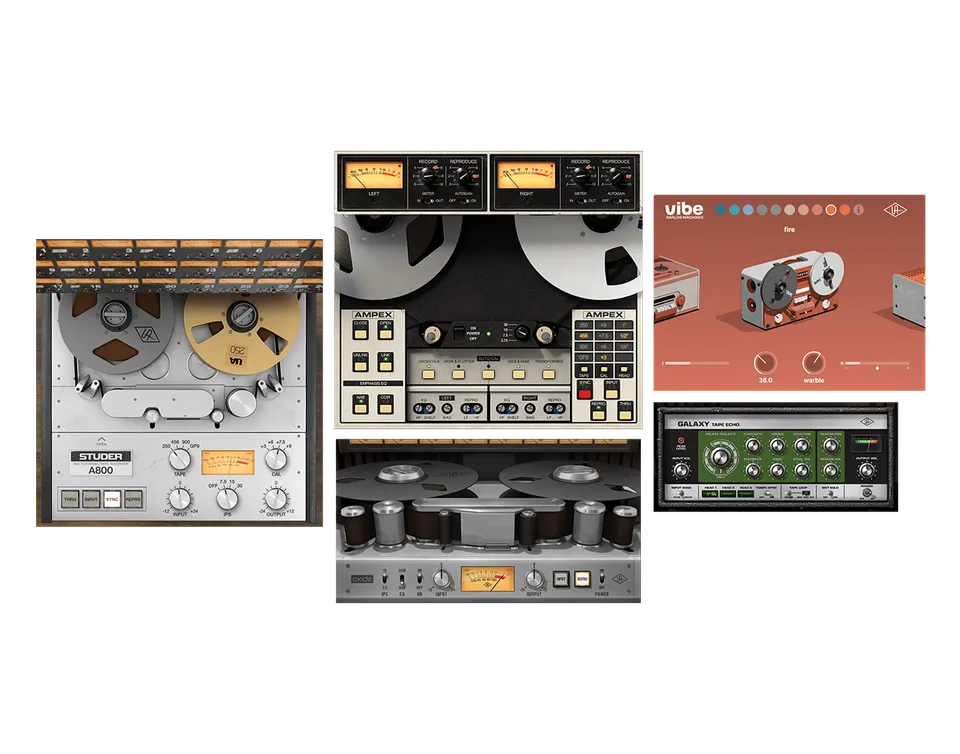Image resolution: width=960 pixels, height=754 pixels.
Task: Flip the right channel METER switch
Action: [580, 201]
